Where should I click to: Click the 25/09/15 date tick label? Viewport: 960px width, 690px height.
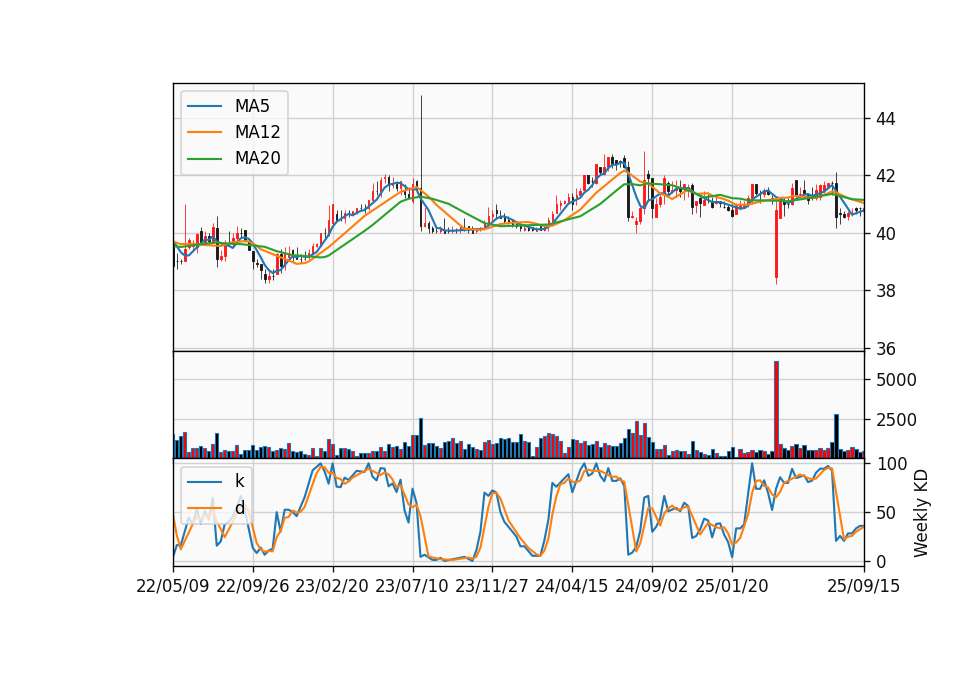pos(864,586)
